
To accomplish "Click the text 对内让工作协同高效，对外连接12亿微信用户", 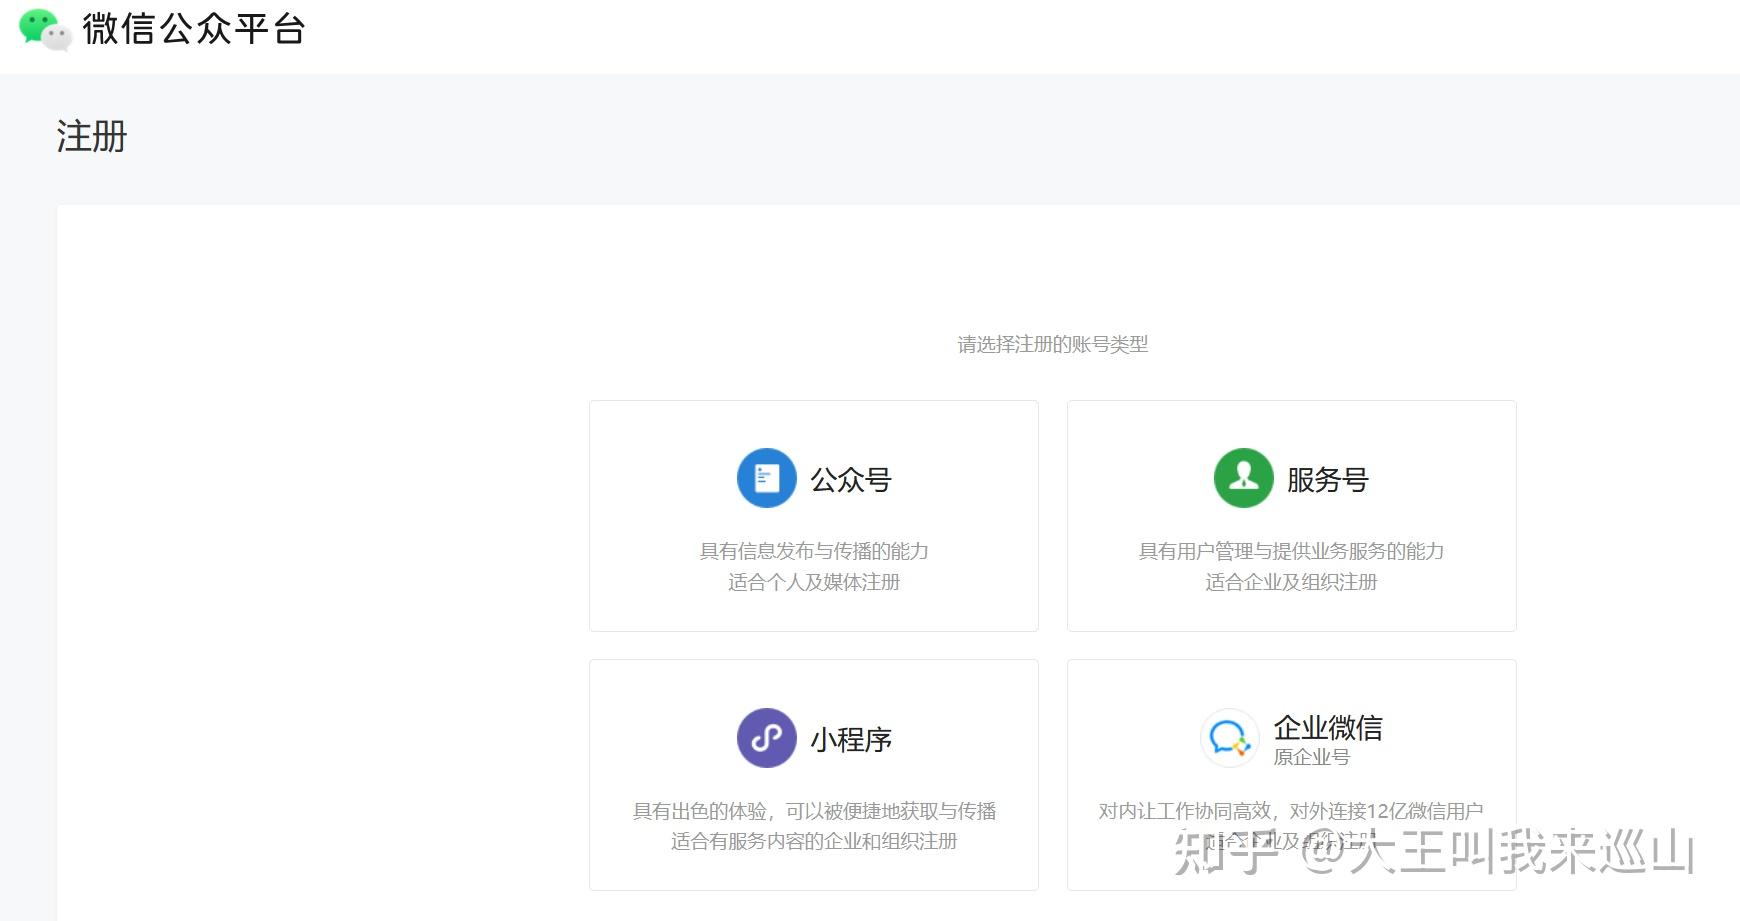I will click(1291, 811).
